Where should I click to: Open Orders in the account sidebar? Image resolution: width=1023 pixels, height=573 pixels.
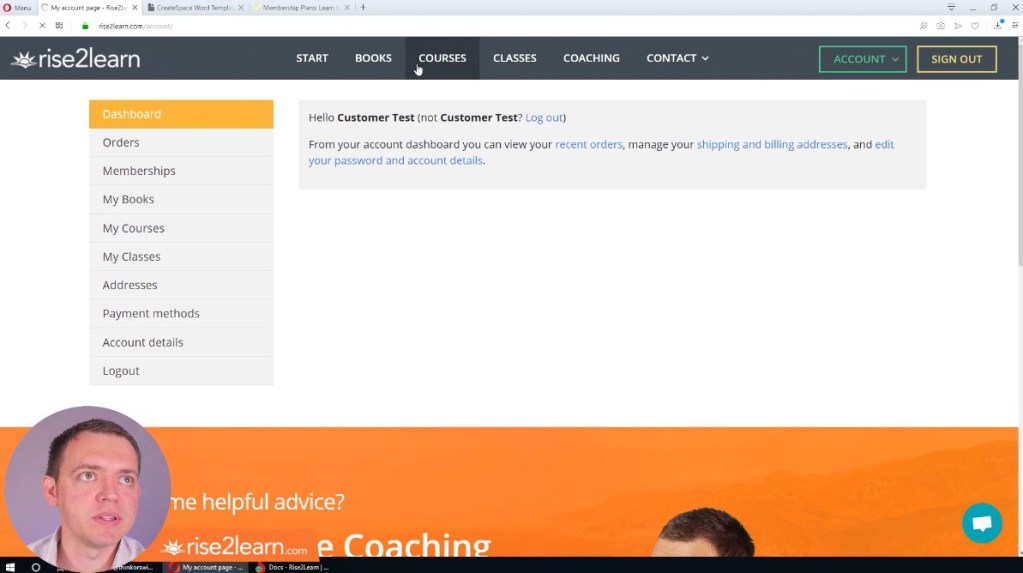click(x=181, y=142)
